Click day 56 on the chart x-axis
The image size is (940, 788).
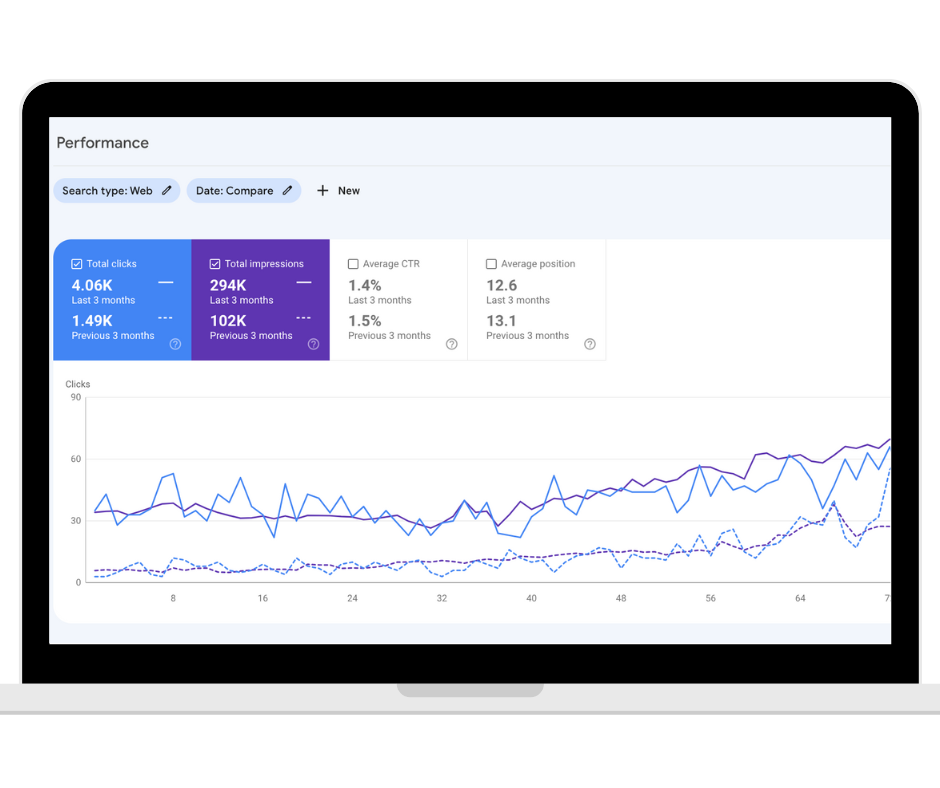(x=710, y=598)
